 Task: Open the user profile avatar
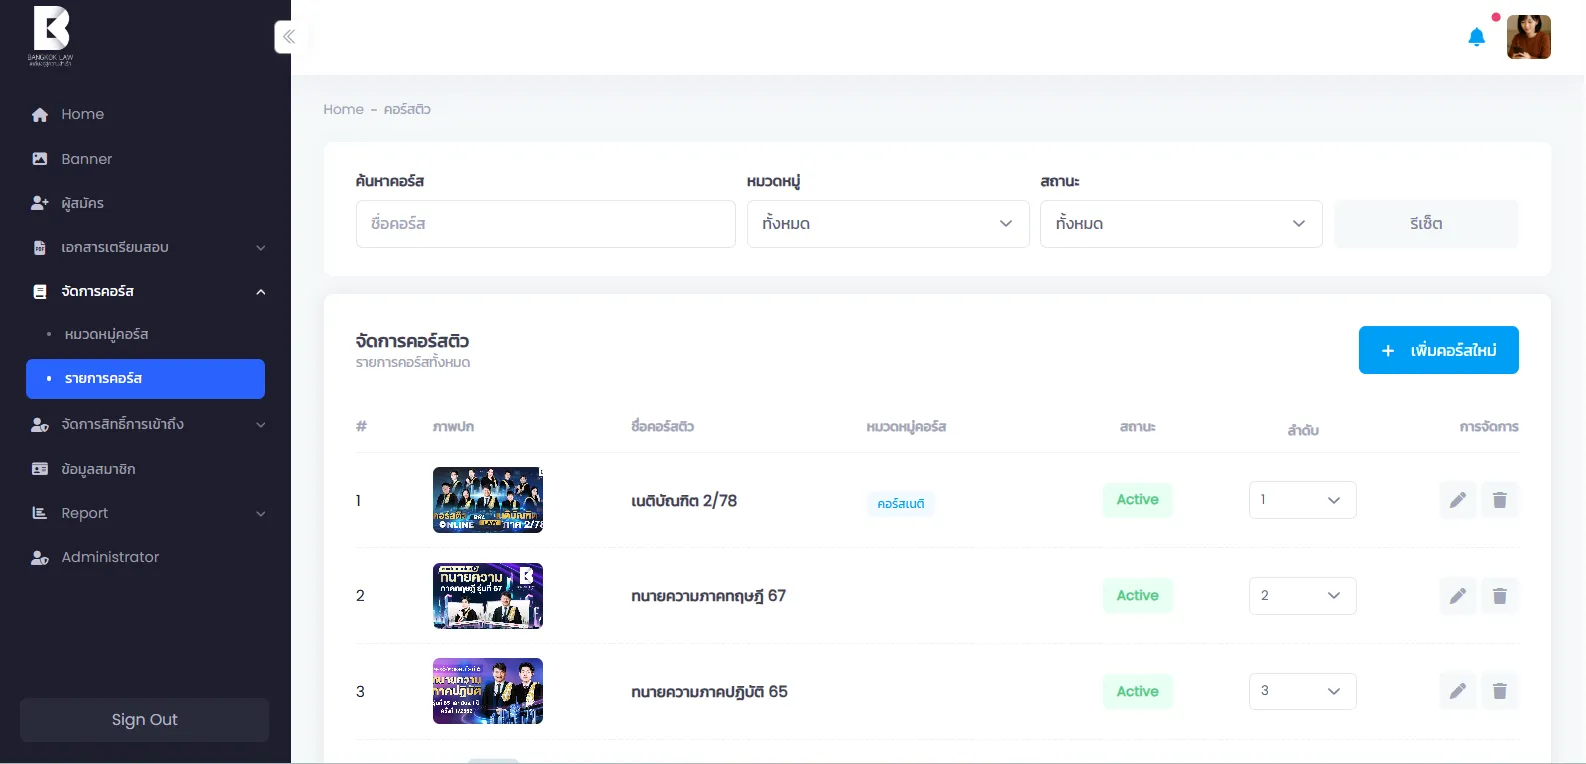[1528, 38]
